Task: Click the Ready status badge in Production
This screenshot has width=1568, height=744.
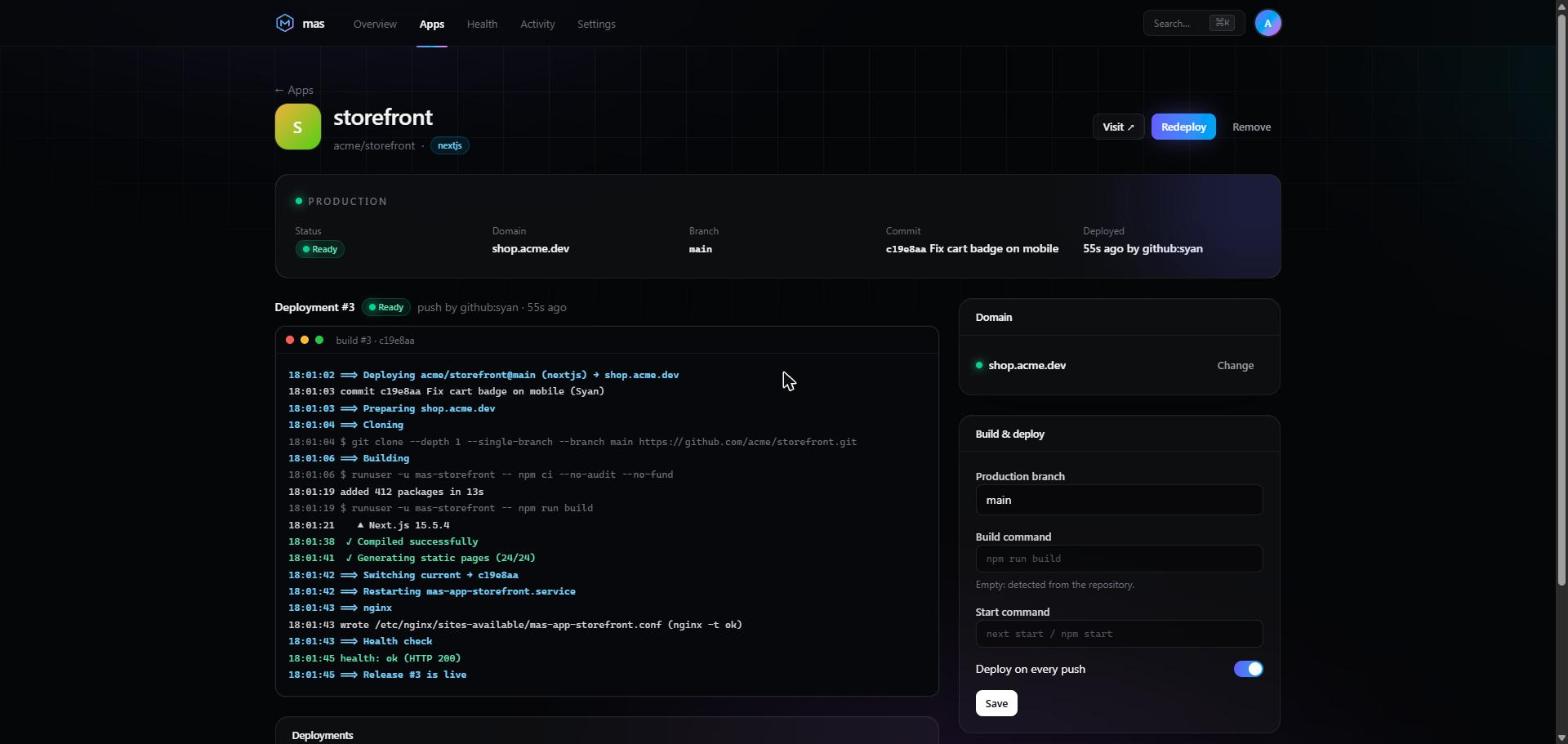Action: tap(320, 249)
